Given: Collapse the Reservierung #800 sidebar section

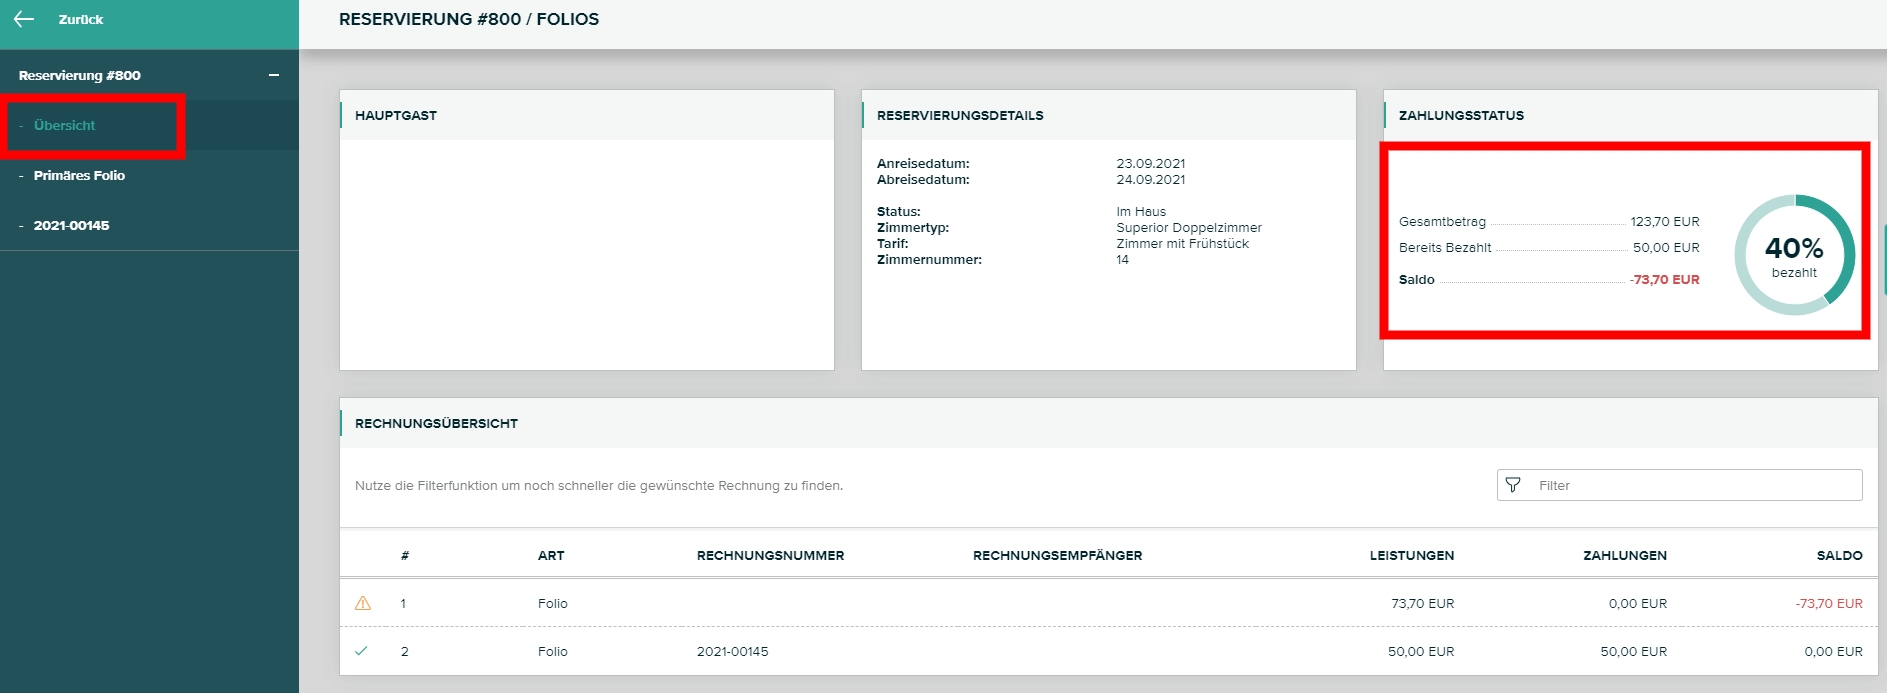Looking at the screenshot, I should (274, 75).
